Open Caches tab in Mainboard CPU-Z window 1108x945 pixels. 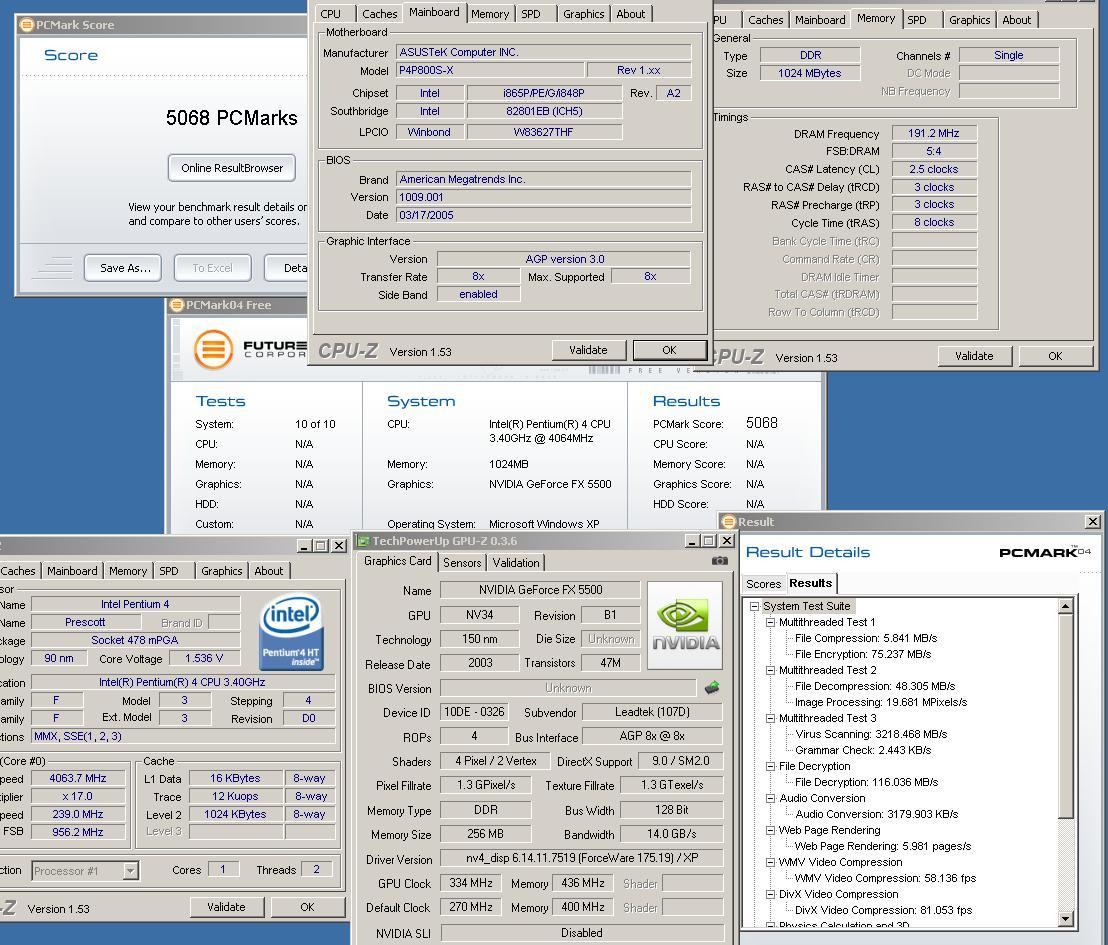379,14
